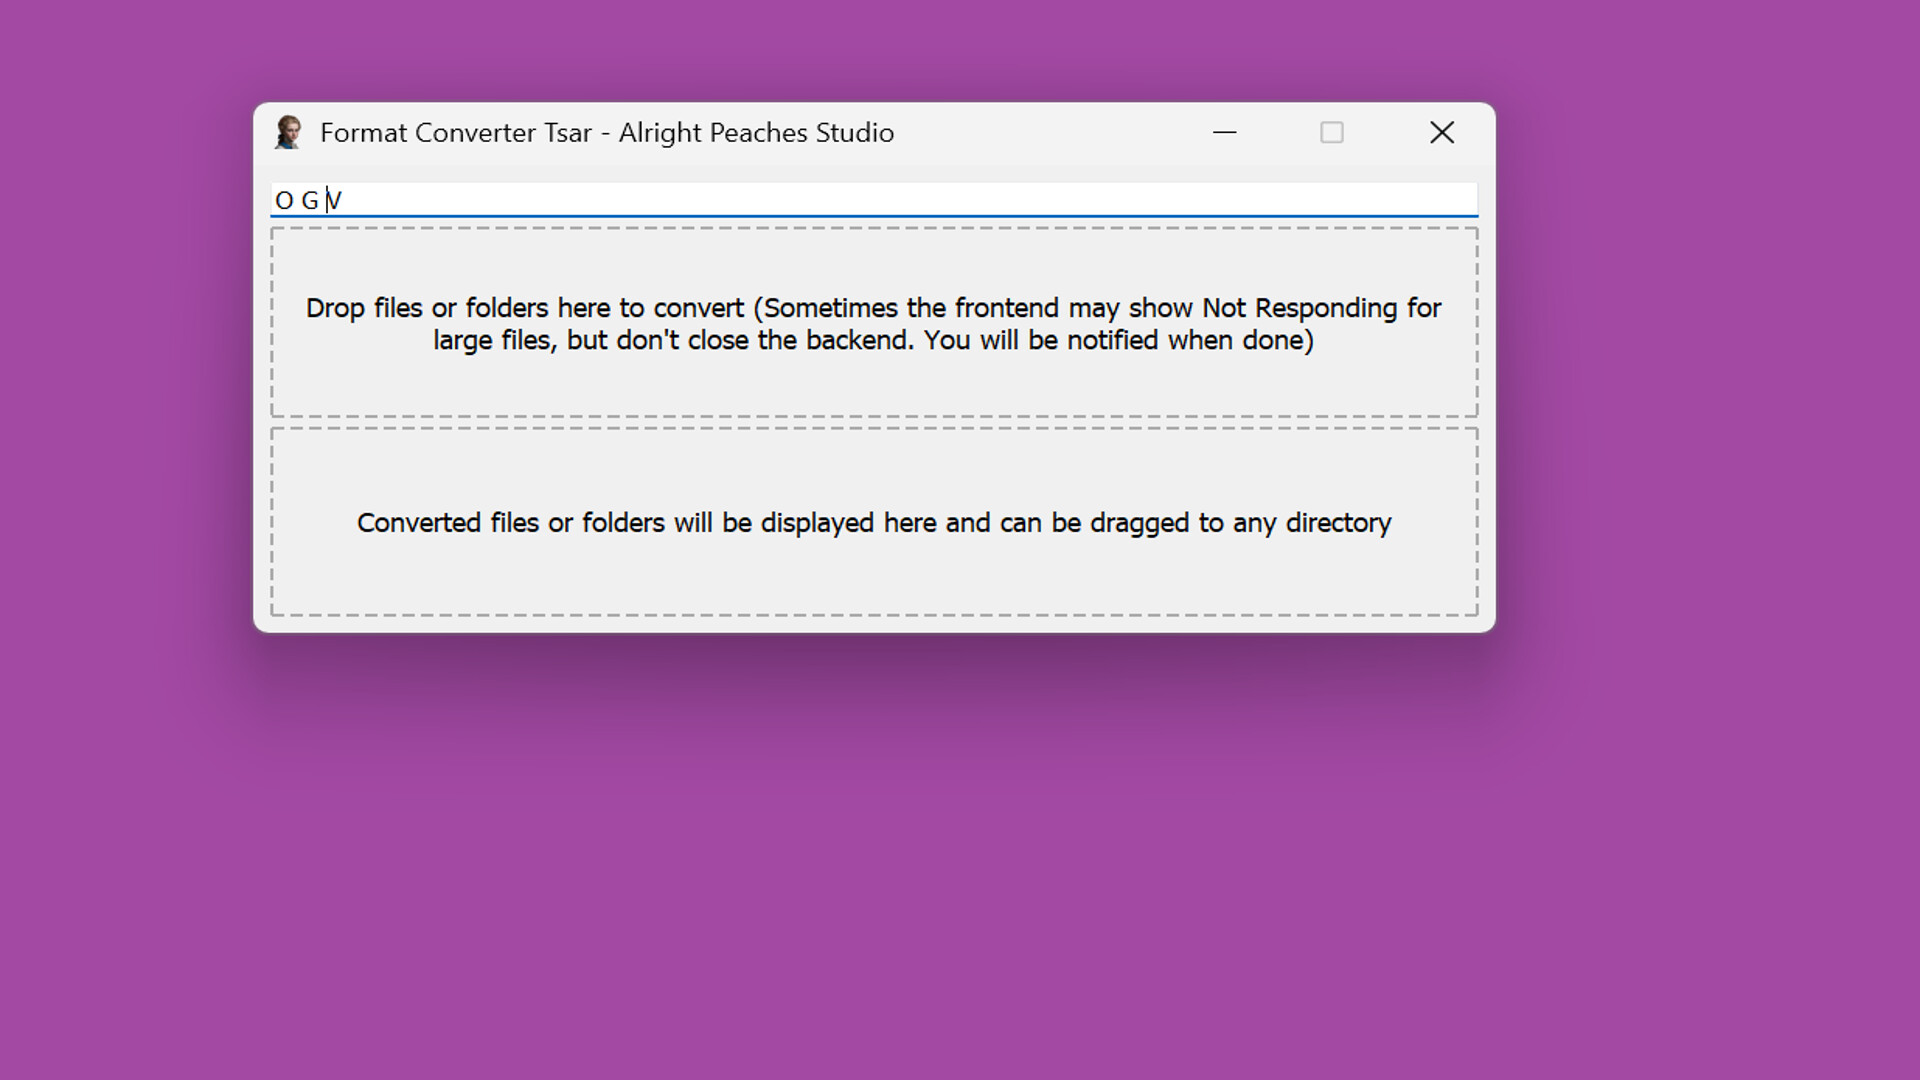Click the dashed zone mentioning Not Responding warning
This screenshot has width=1920, height=1080.
[x=874, y=323]
